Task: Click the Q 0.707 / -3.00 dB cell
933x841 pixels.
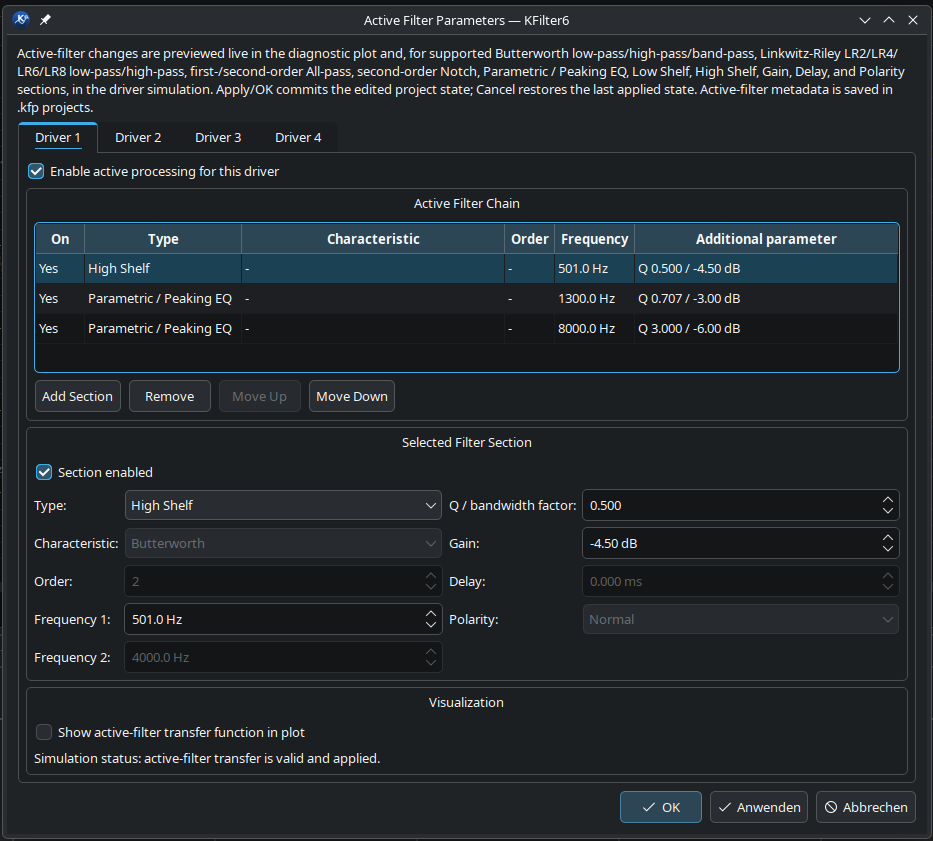Action: [x=766, y=299]
